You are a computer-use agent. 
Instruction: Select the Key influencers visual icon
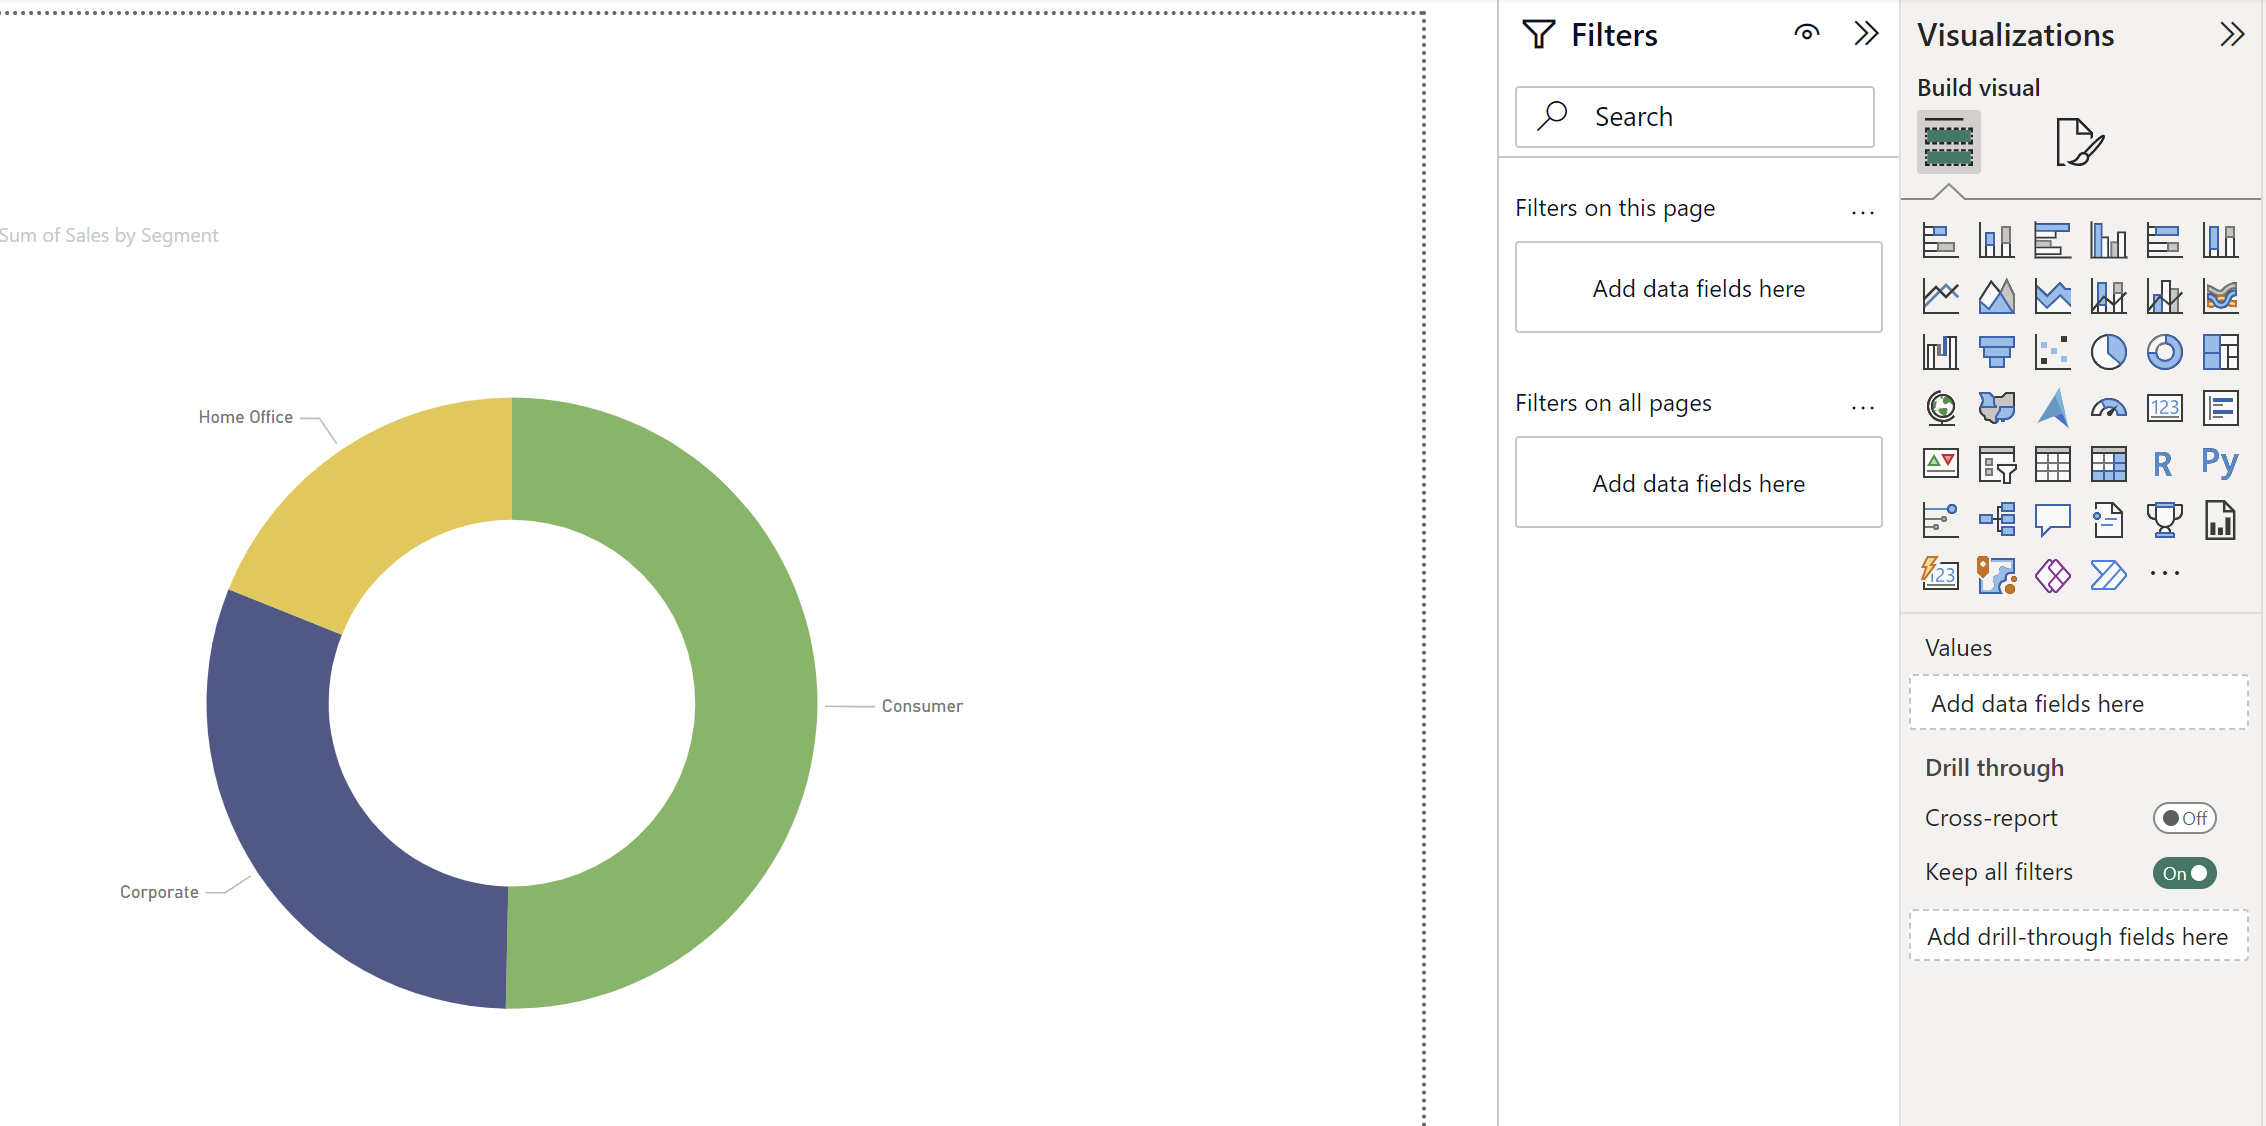[x=1940, y=520]
